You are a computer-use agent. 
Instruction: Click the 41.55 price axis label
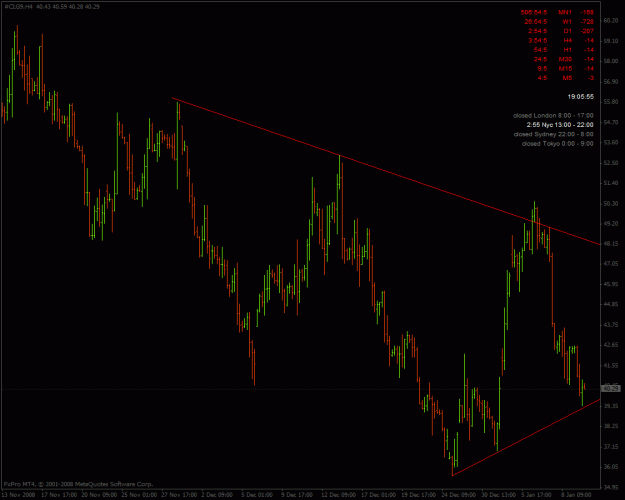(611, 365)
